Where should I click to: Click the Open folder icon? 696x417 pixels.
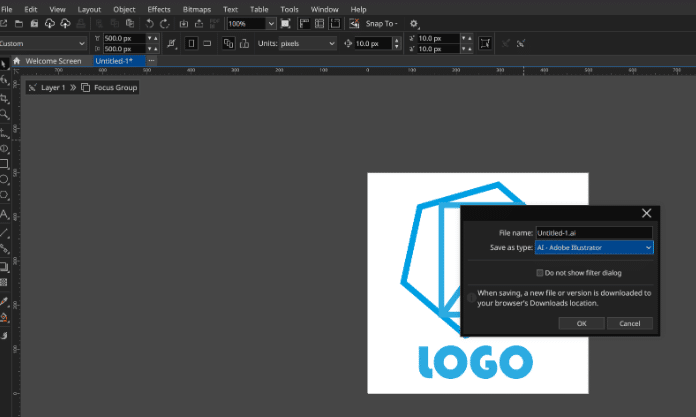click(x=19, y=24)
